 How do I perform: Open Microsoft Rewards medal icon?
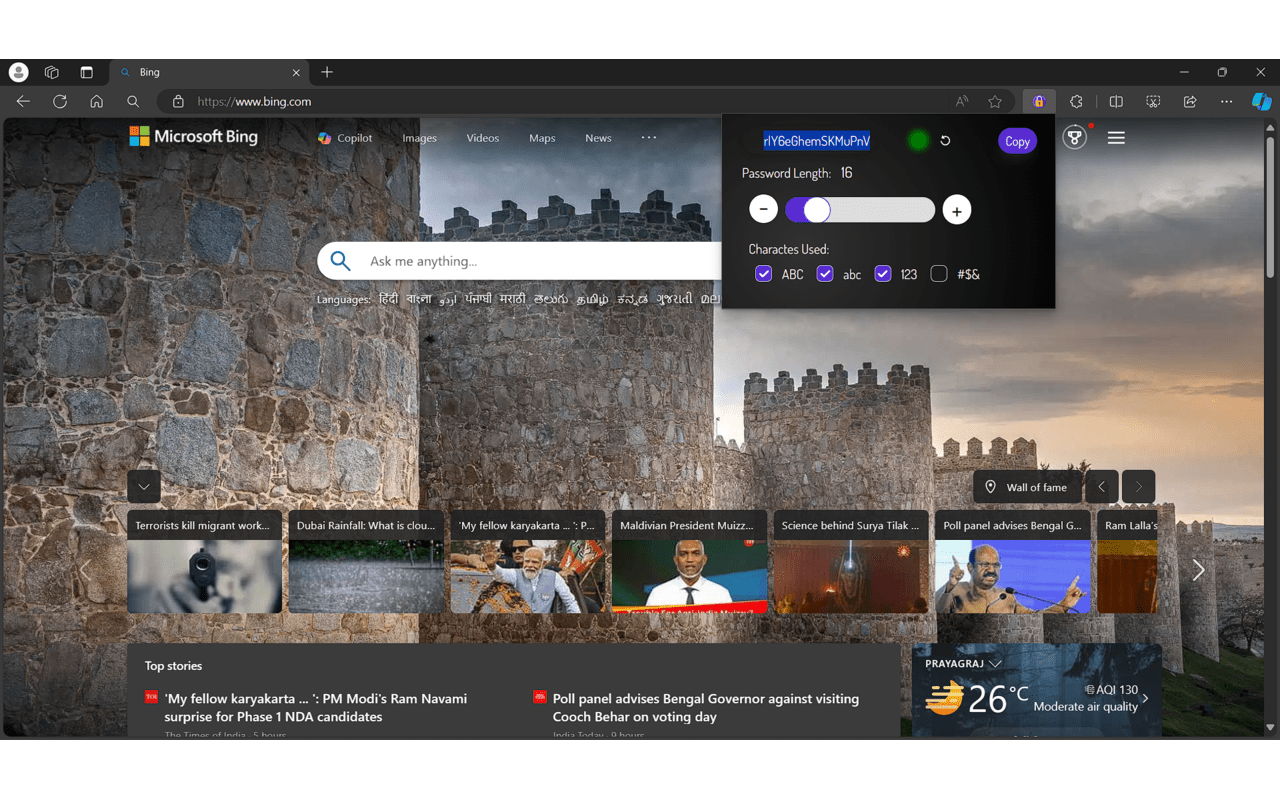(1075, 138)
